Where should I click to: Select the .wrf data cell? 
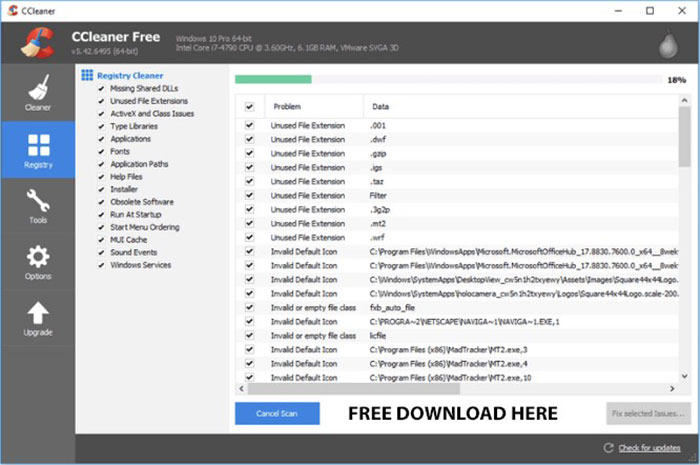pos(377,237)
